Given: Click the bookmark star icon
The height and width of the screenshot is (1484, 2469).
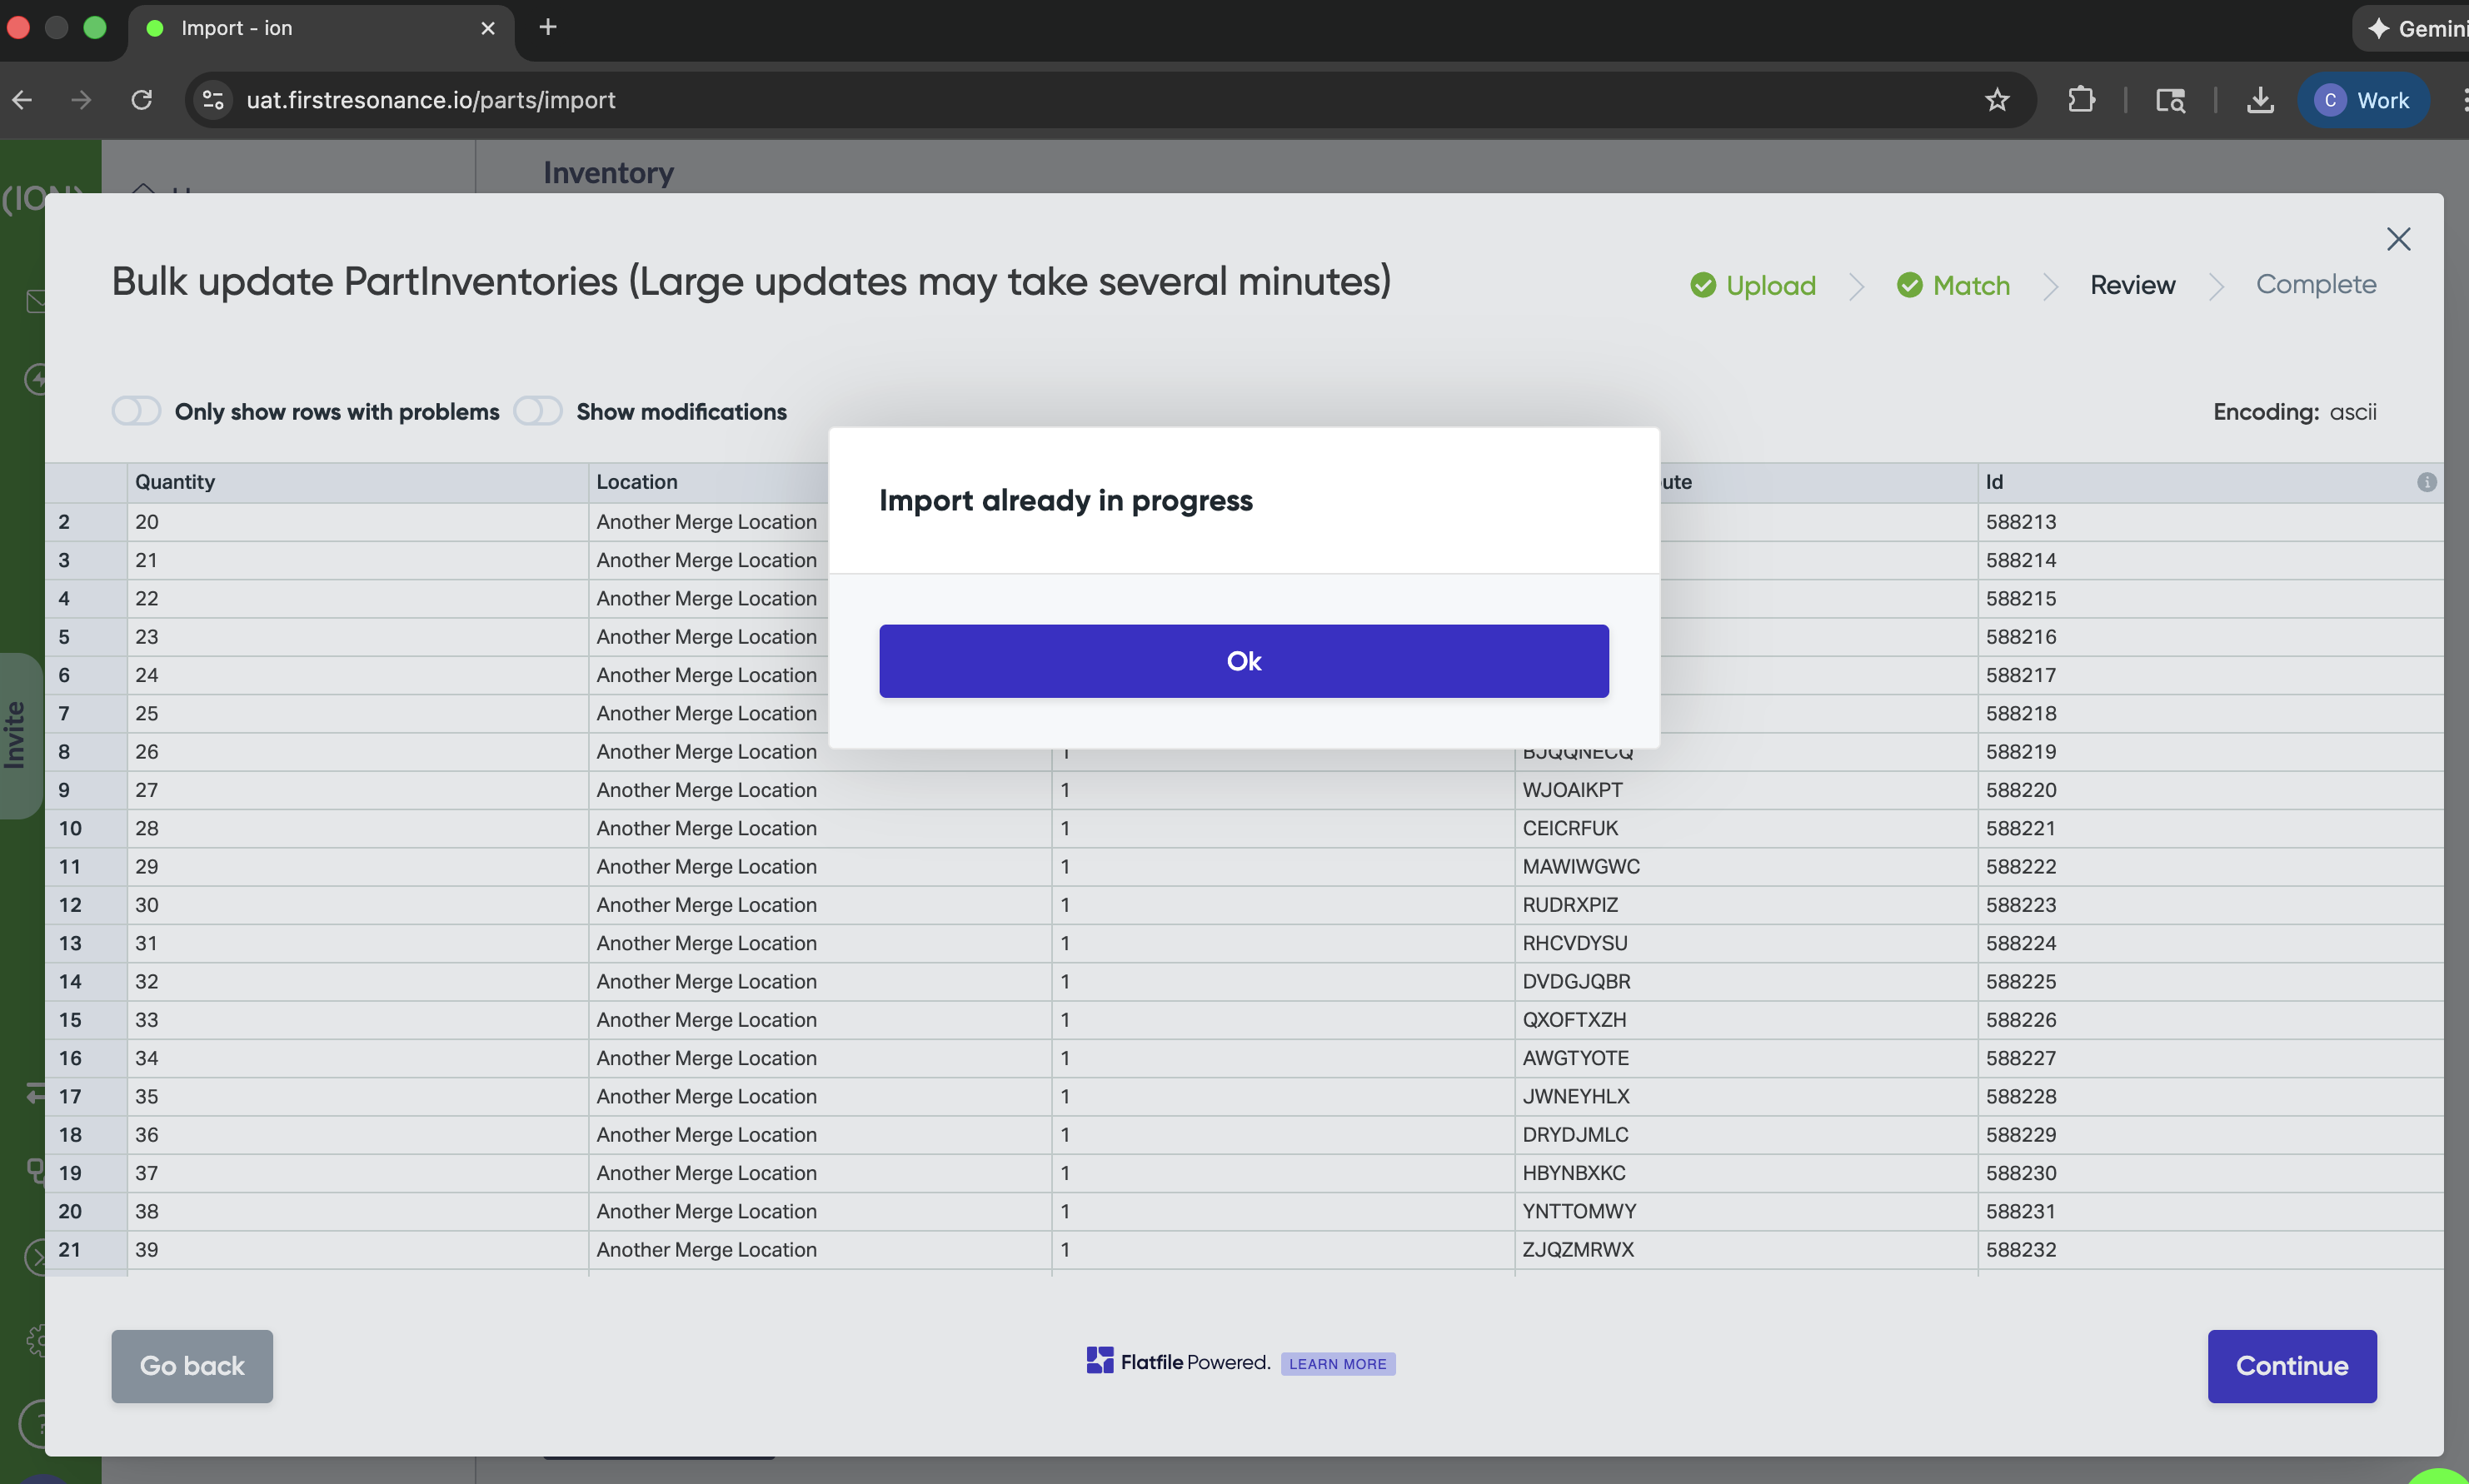Looking at the screenshot, I should click(x=1996, y=100).
